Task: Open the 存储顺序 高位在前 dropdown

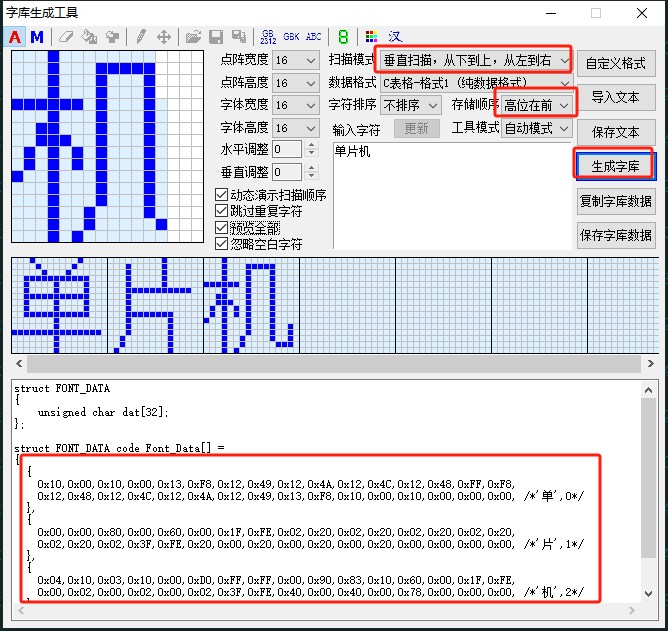Action: [x=537, y=105]
